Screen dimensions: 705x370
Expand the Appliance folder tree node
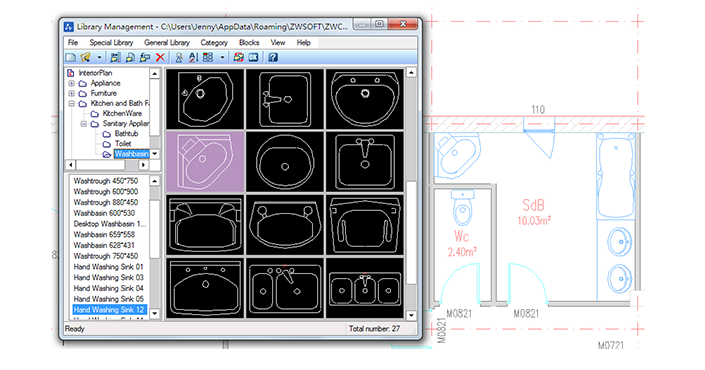tap(71, 83)
